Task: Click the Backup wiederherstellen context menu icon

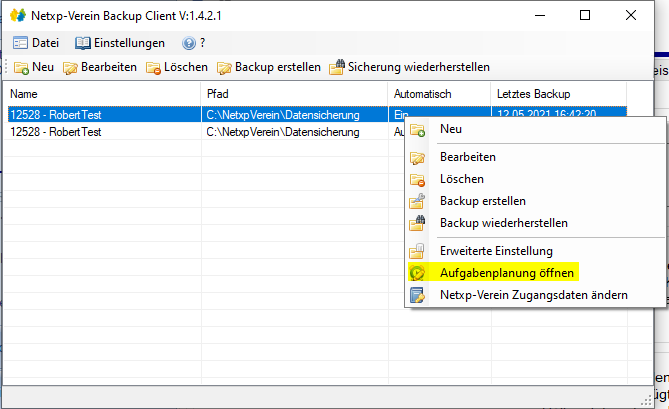Action: [417, 223]
